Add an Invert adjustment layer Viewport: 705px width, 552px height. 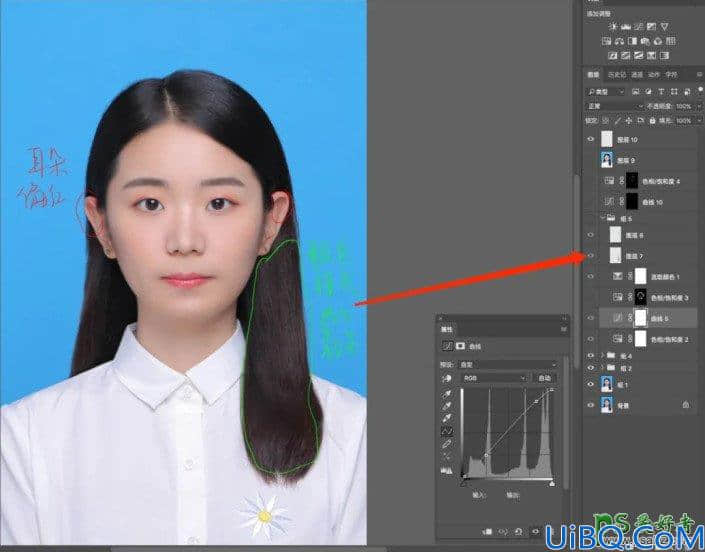click(x=613, y=56)
